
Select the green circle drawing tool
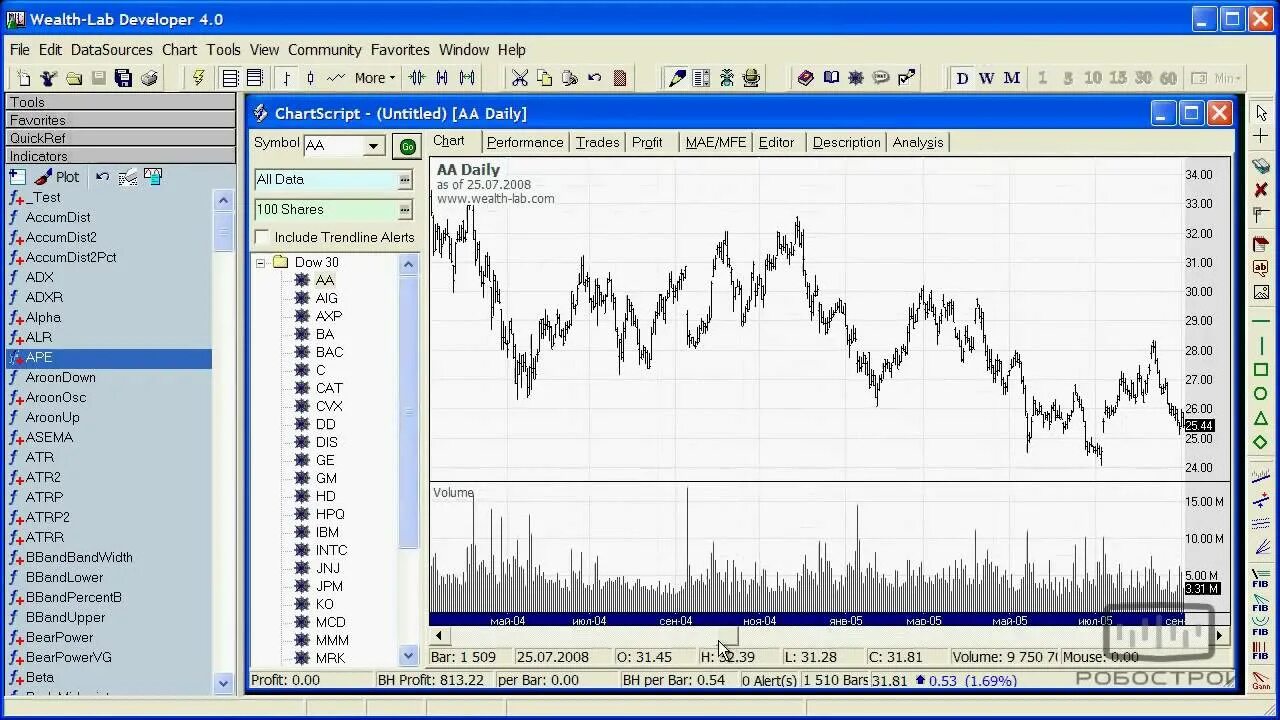[x=1261, y=394]
